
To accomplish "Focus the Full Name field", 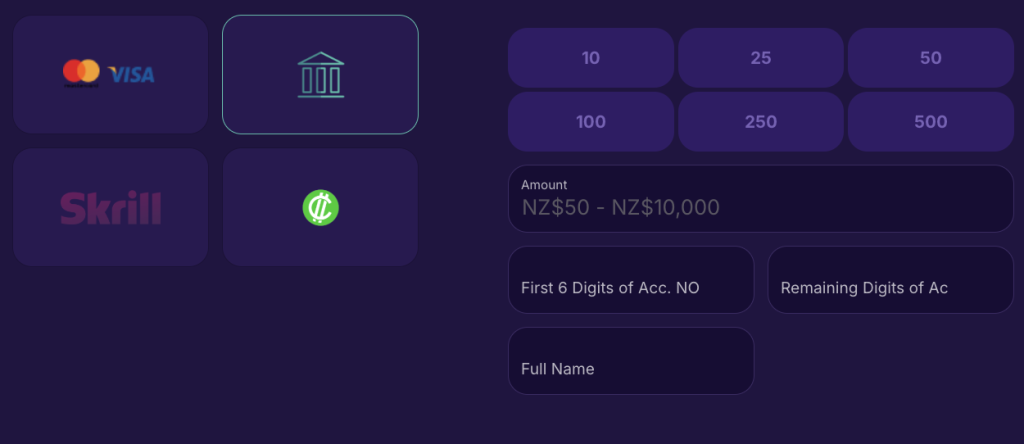I will pos(631,360).
